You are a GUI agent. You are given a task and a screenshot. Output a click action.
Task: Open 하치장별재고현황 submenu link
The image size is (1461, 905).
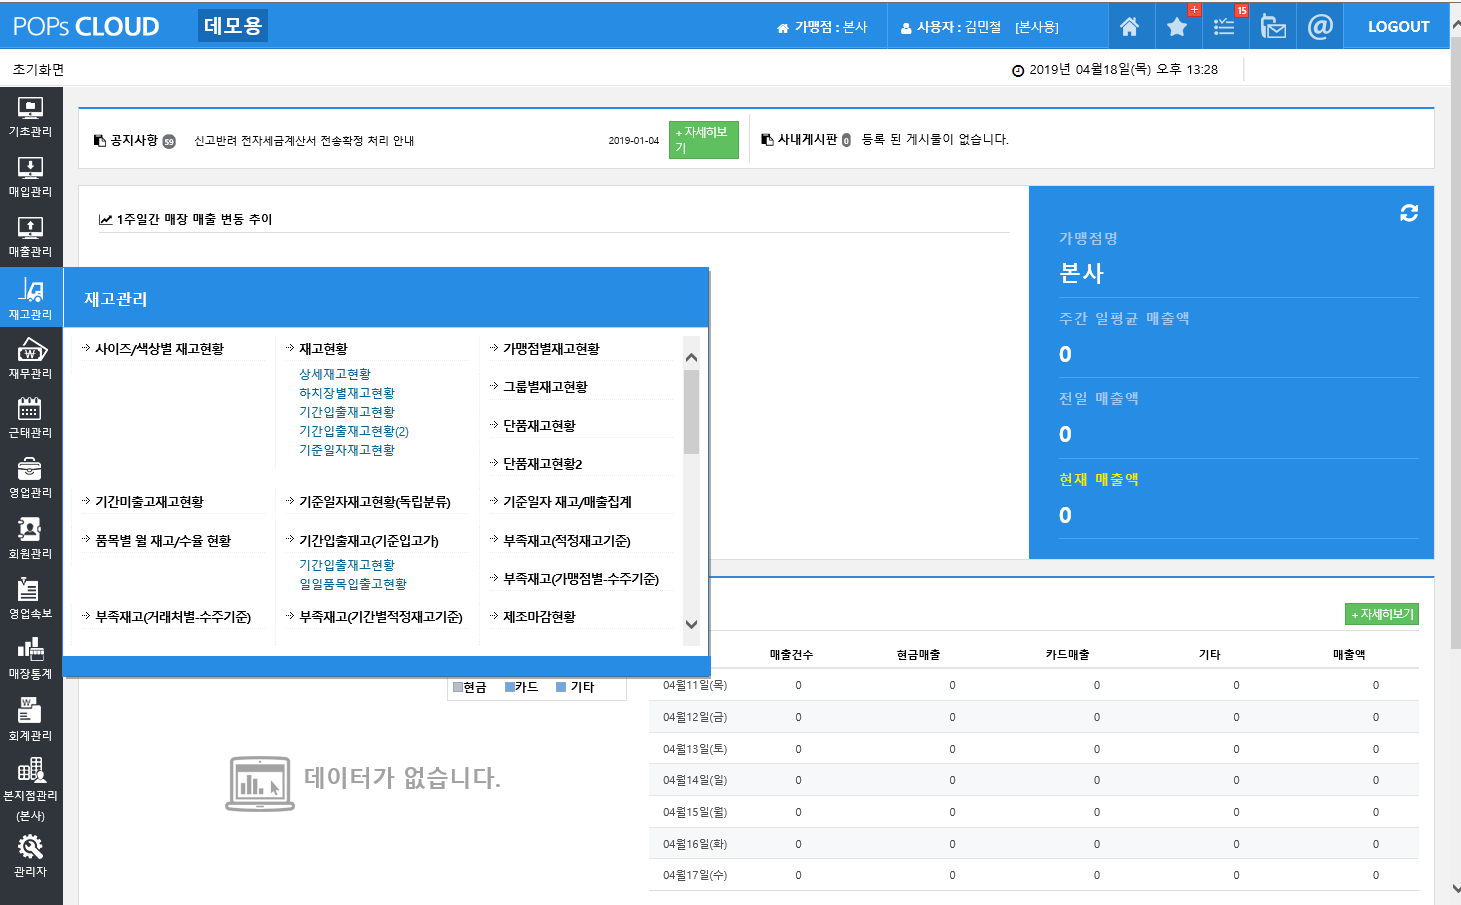pyautogui.click(x=347, y=393)
